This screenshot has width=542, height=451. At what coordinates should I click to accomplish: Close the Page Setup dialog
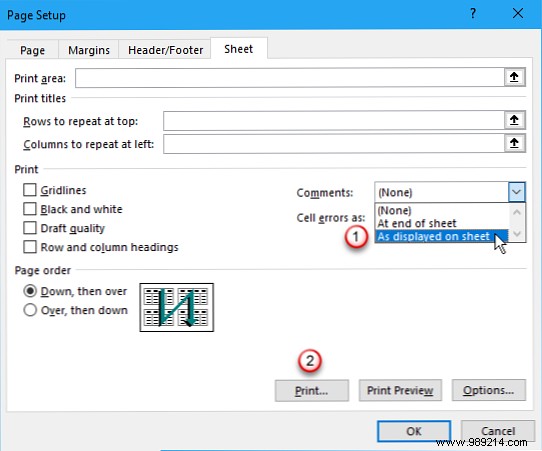(518, 14)
